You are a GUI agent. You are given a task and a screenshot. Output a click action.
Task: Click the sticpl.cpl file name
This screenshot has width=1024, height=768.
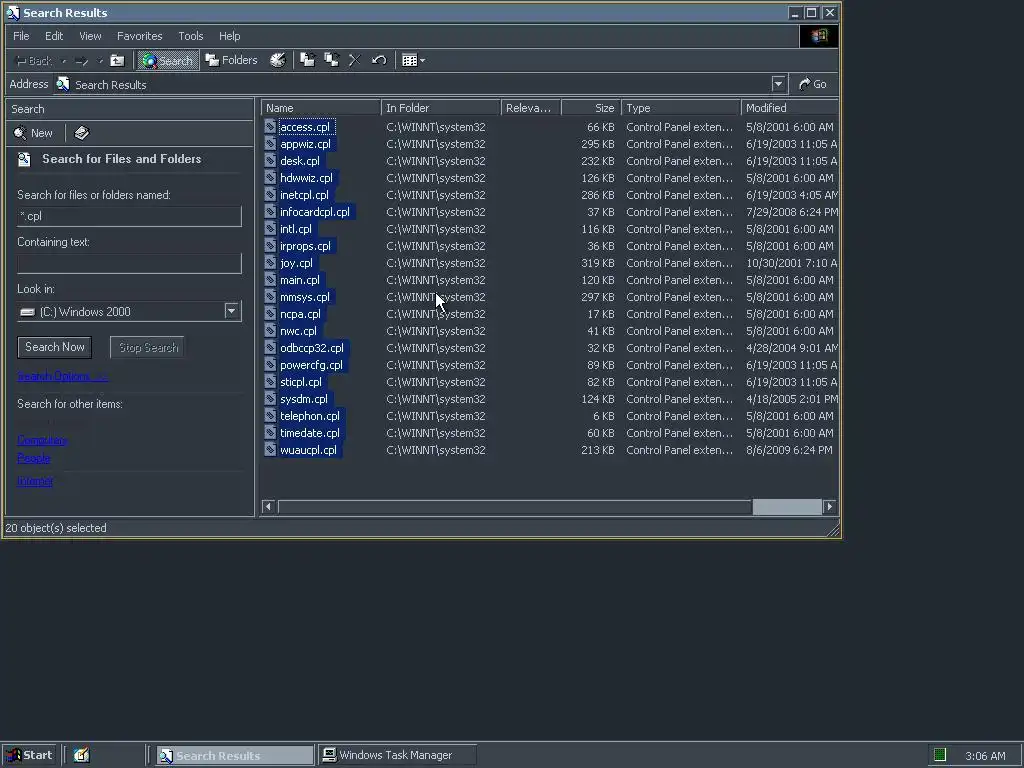point(301,382)
